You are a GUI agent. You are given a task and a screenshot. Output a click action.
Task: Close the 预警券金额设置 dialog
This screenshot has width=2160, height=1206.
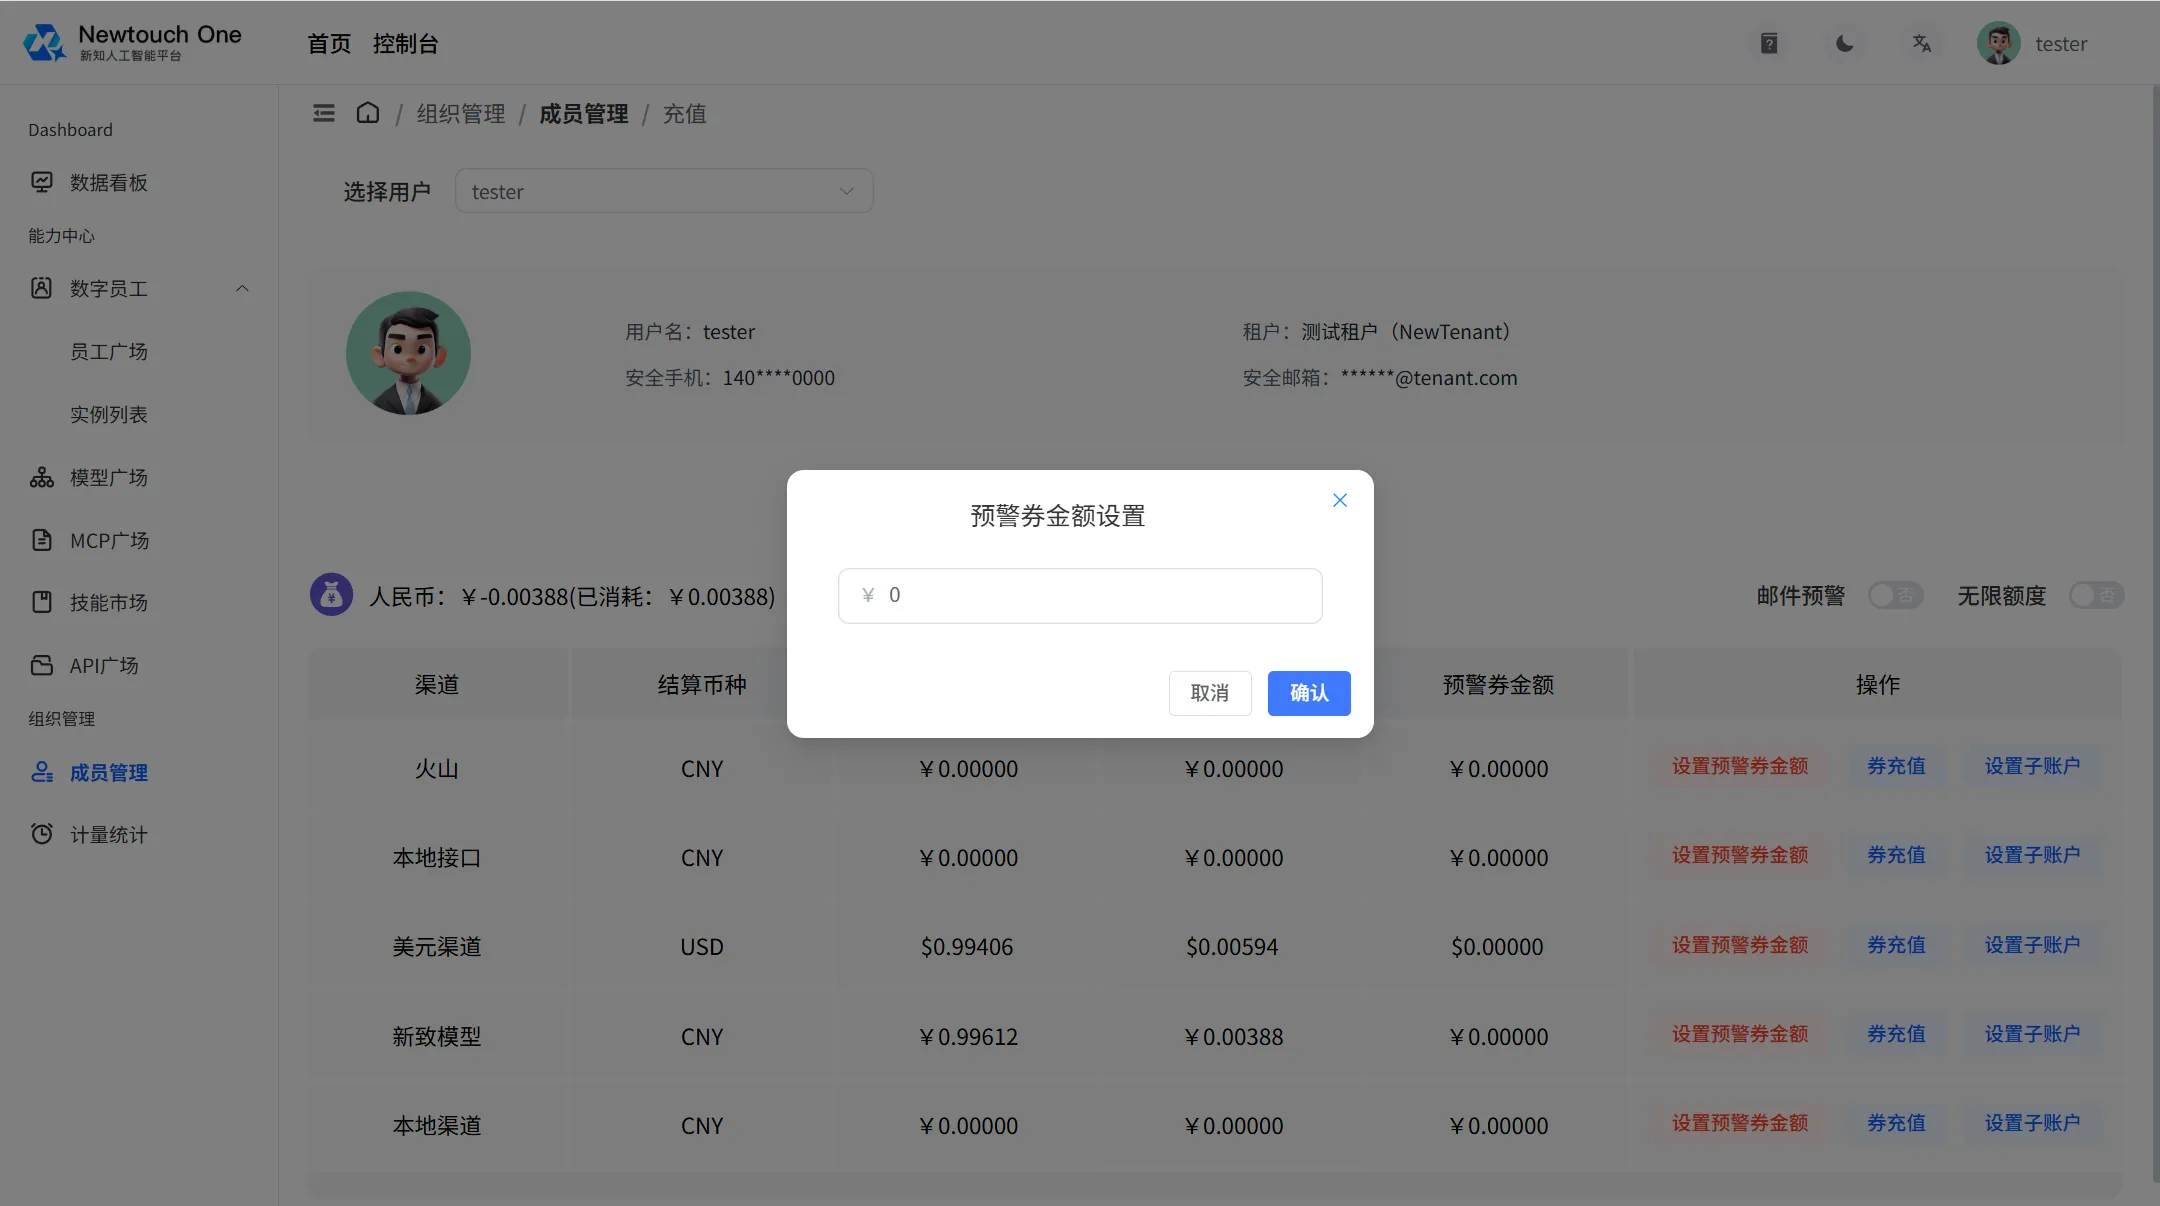tap(1340, 500)
